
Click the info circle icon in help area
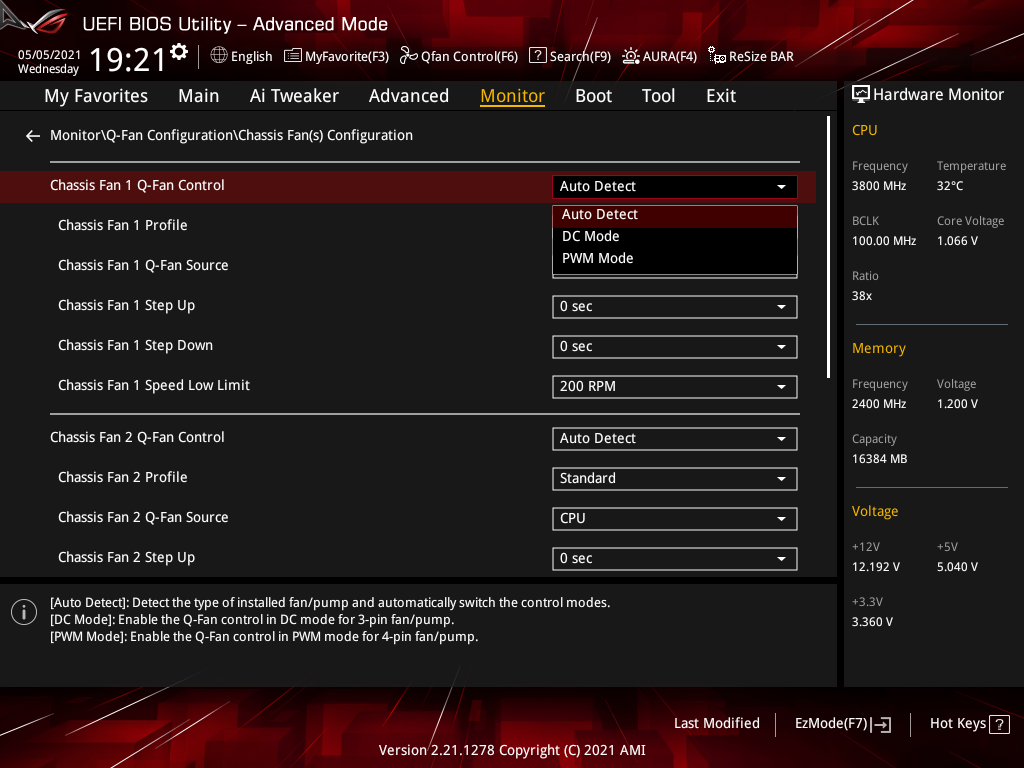click(24, 612)
